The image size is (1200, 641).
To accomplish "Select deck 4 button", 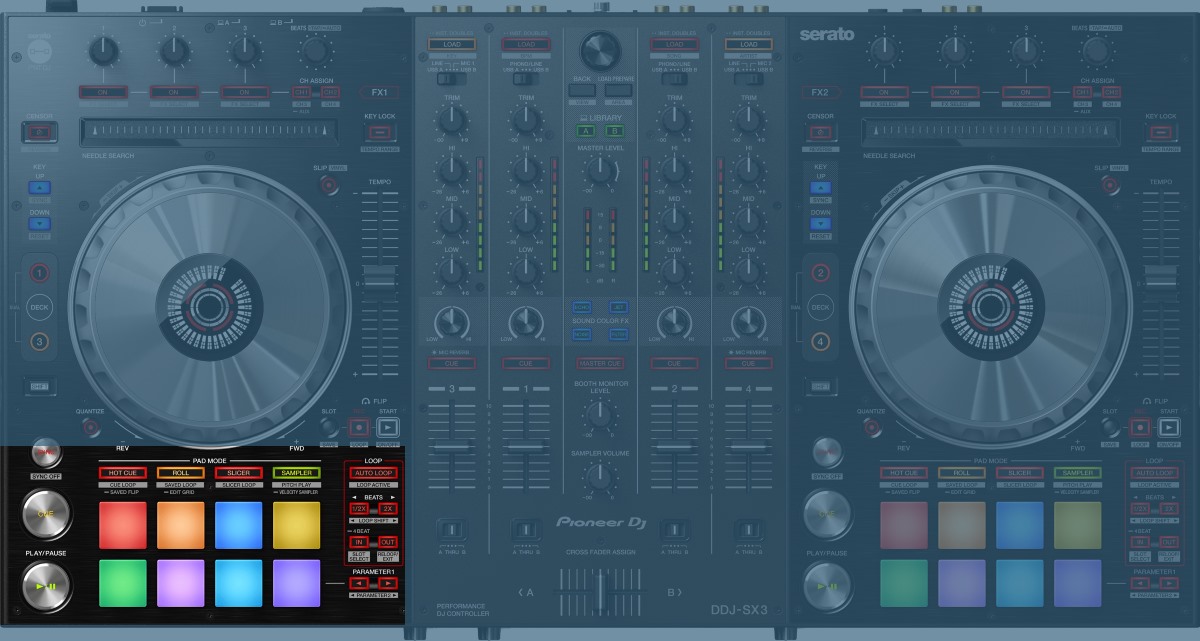I will pos(821,342).
